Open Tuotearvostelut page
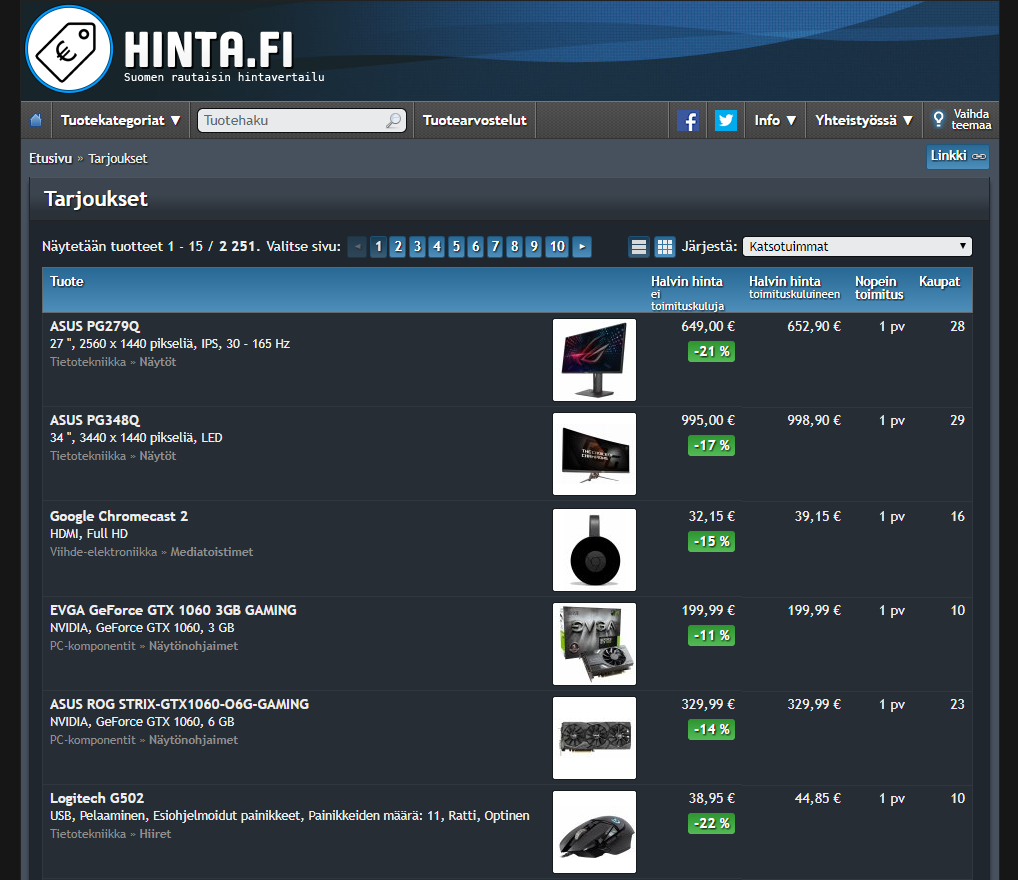 (x=475, y=120)
